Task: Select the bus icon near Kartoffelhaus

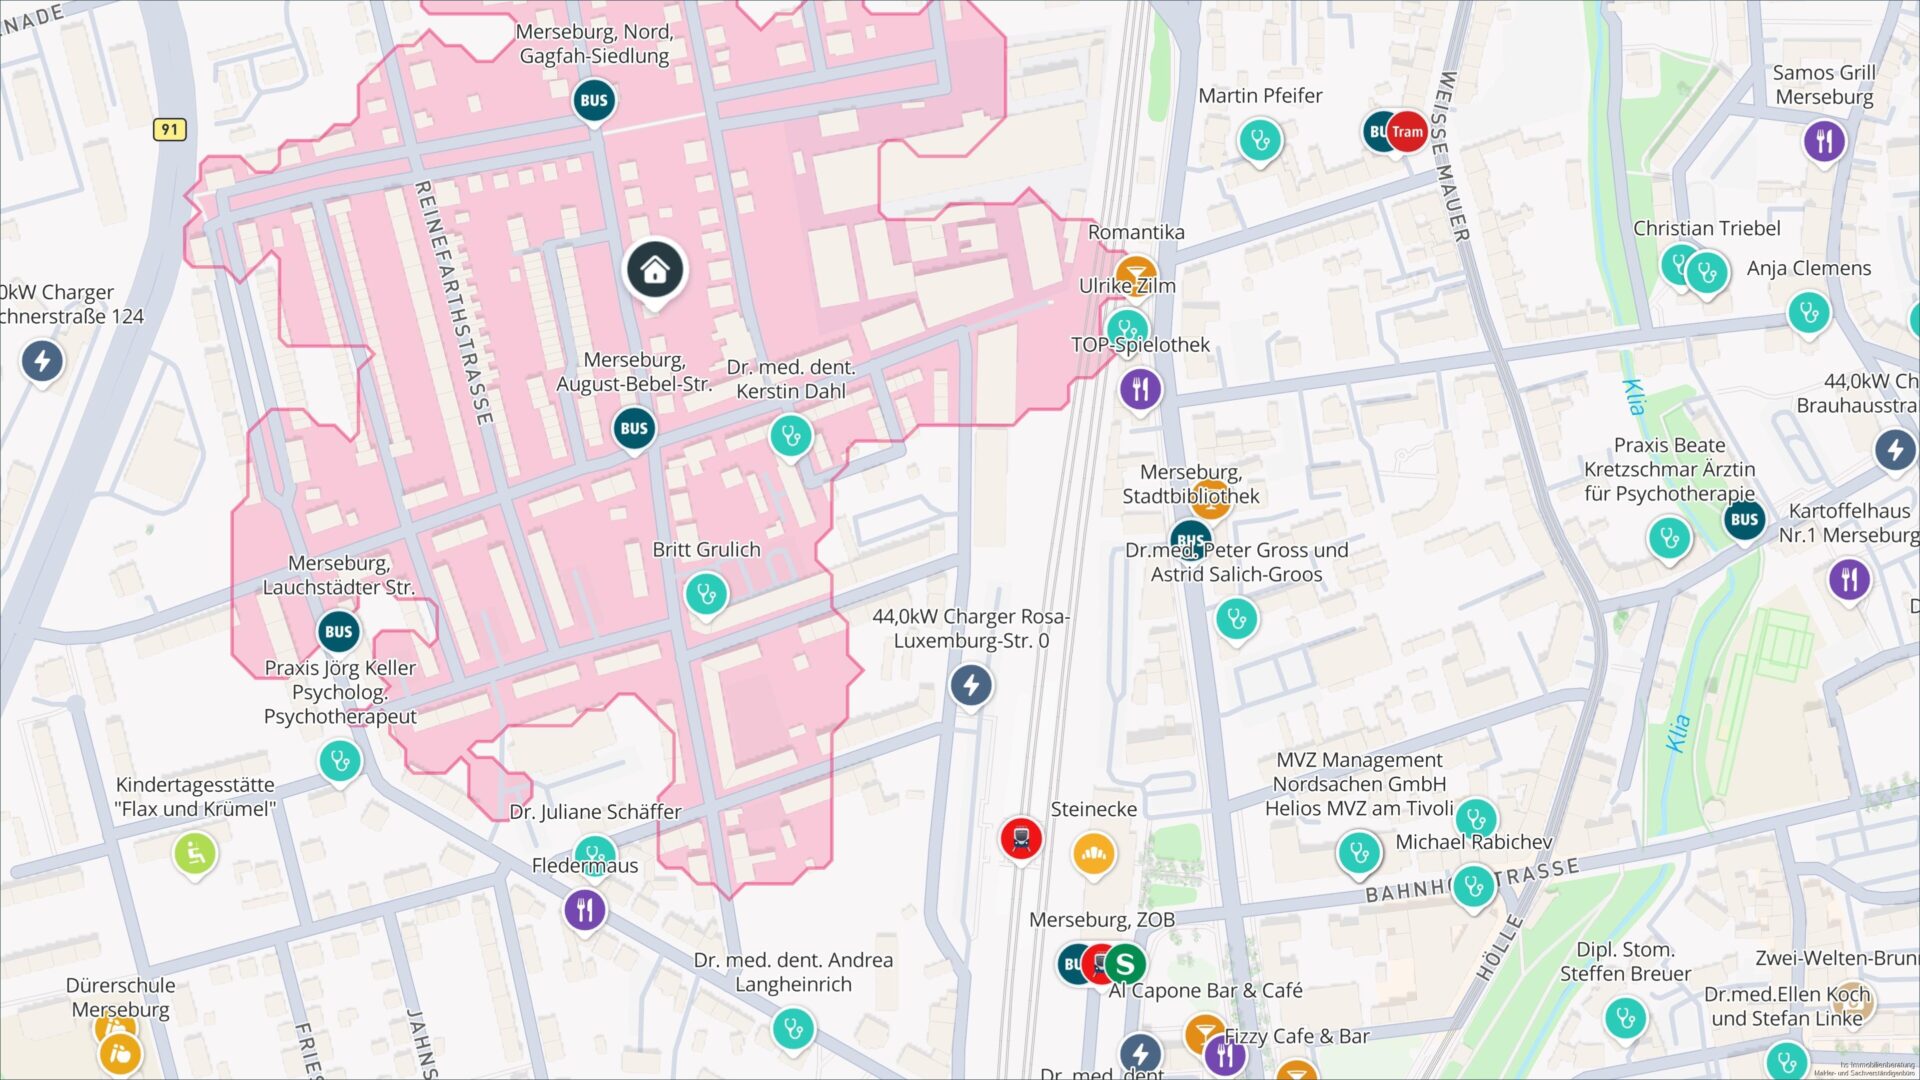Action: pyautogui.click(x=1744, y=519)
